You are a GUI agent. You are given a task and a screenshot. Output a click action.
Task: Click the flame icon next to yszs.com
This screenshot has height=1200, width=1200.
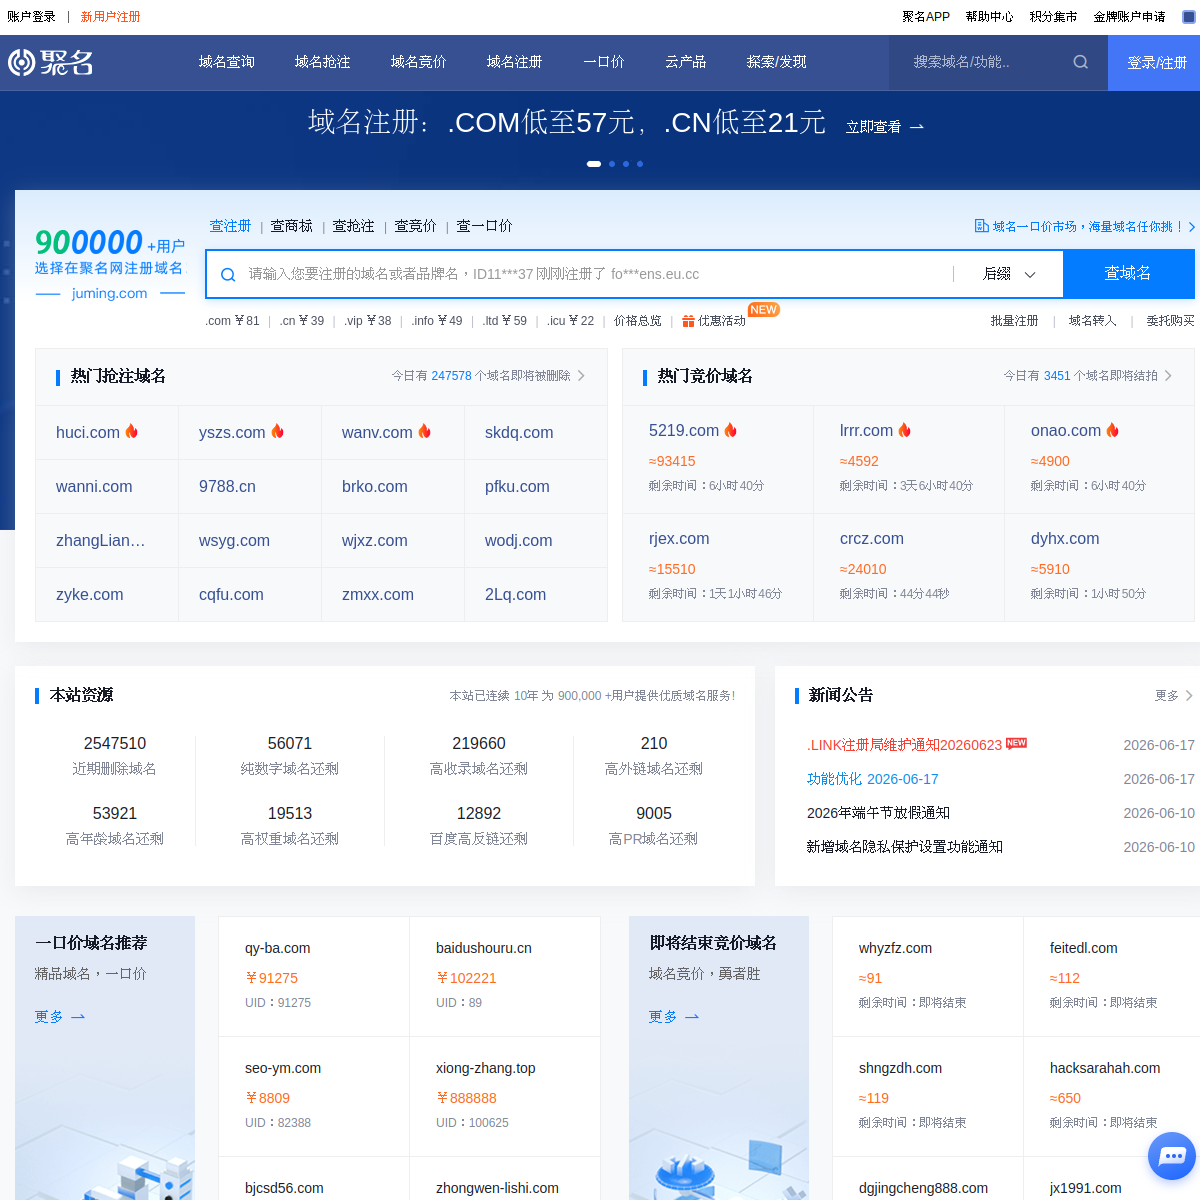(278, 431)
